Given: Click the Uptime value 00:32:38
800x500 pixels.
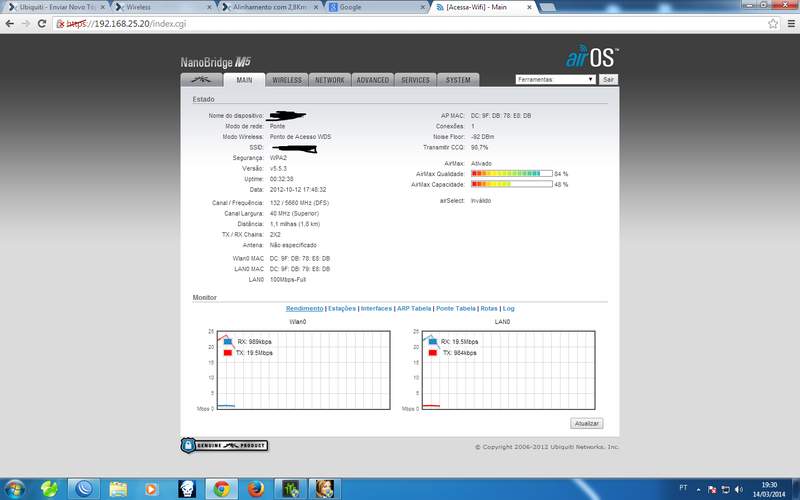Looking at the screenshot, I should (282, 179).
